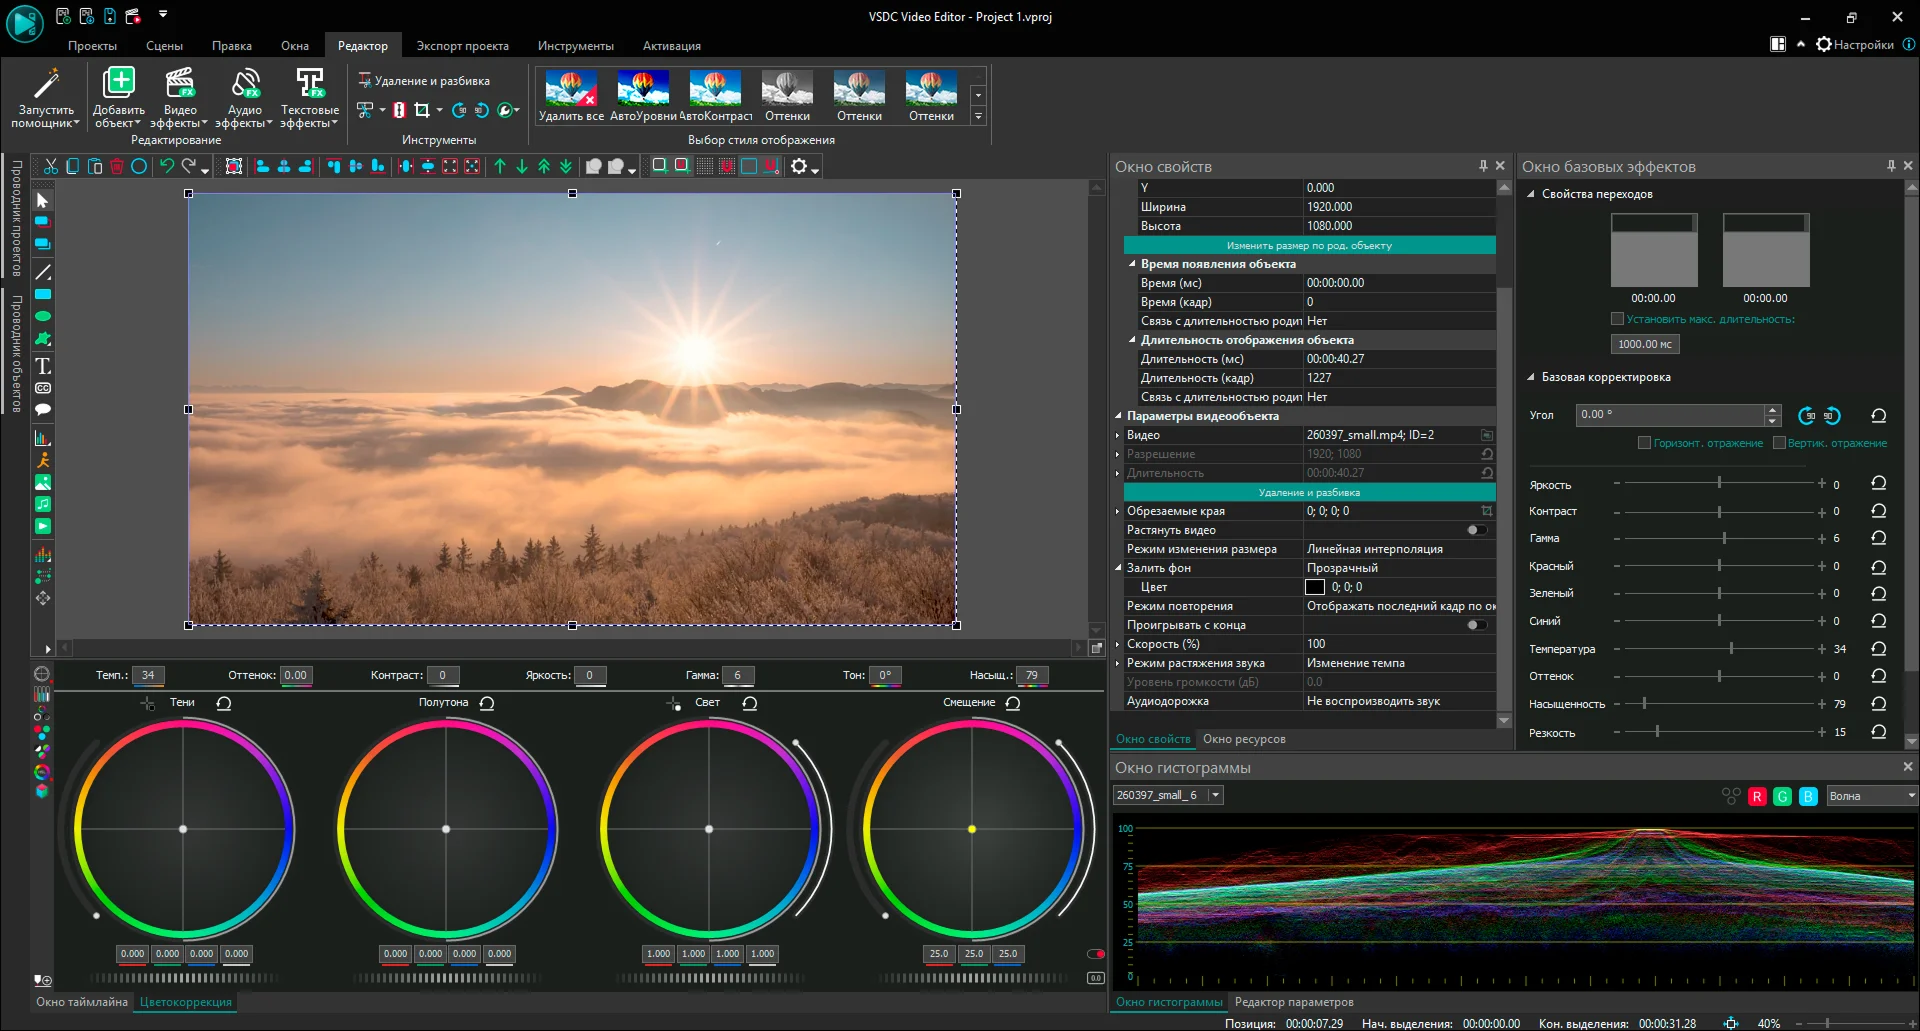Switch to Редактор параметров tab

click(1294, 1002)
